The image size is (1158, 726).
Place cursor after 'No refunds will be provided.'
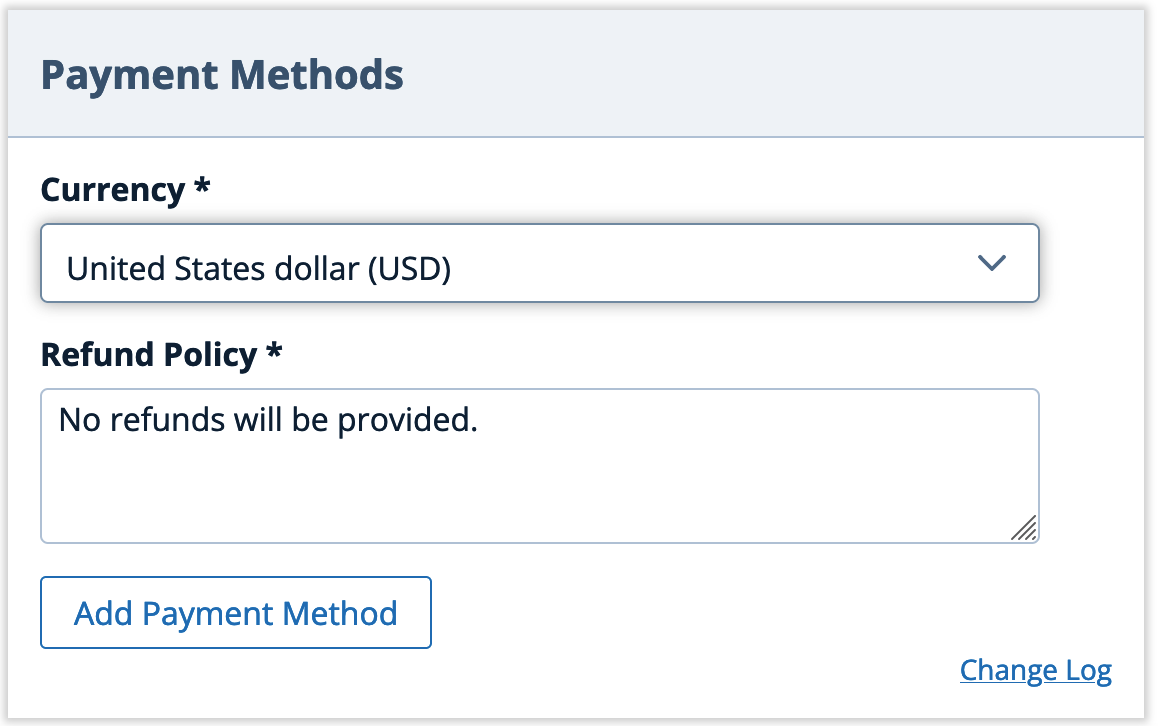coord(482,420)
